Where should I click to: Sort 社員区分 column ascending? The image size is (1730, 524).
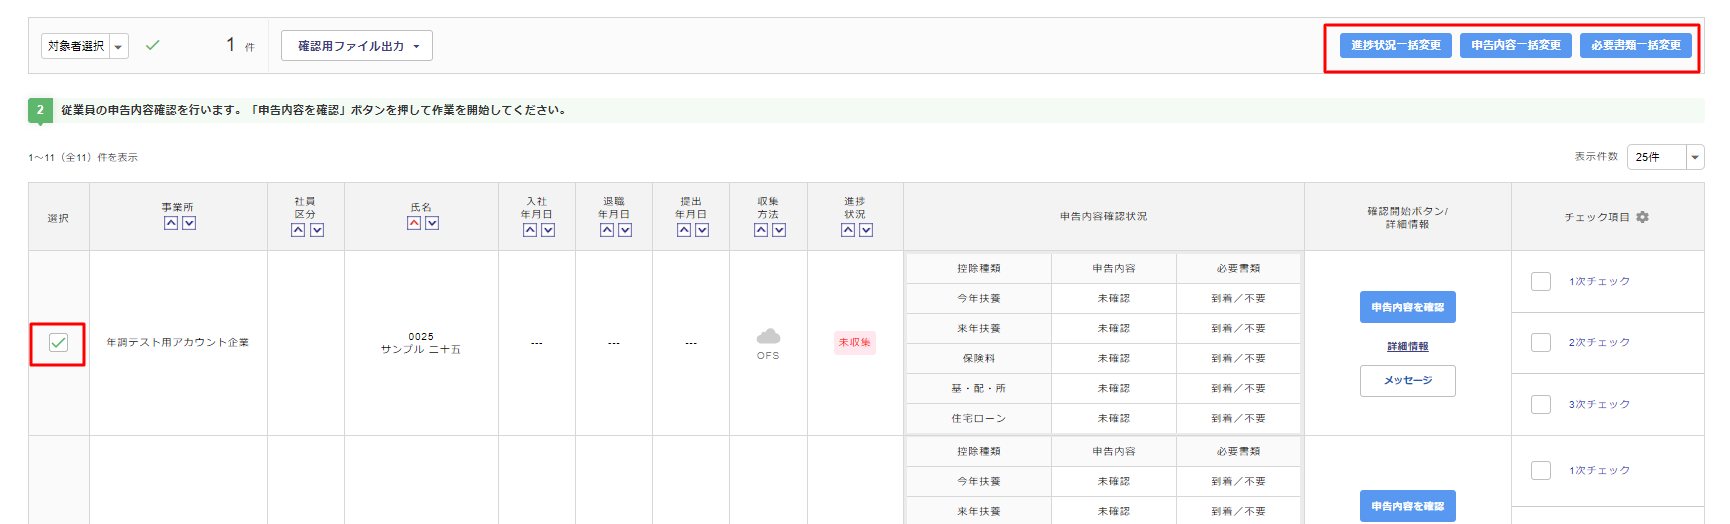coord(298,230)
